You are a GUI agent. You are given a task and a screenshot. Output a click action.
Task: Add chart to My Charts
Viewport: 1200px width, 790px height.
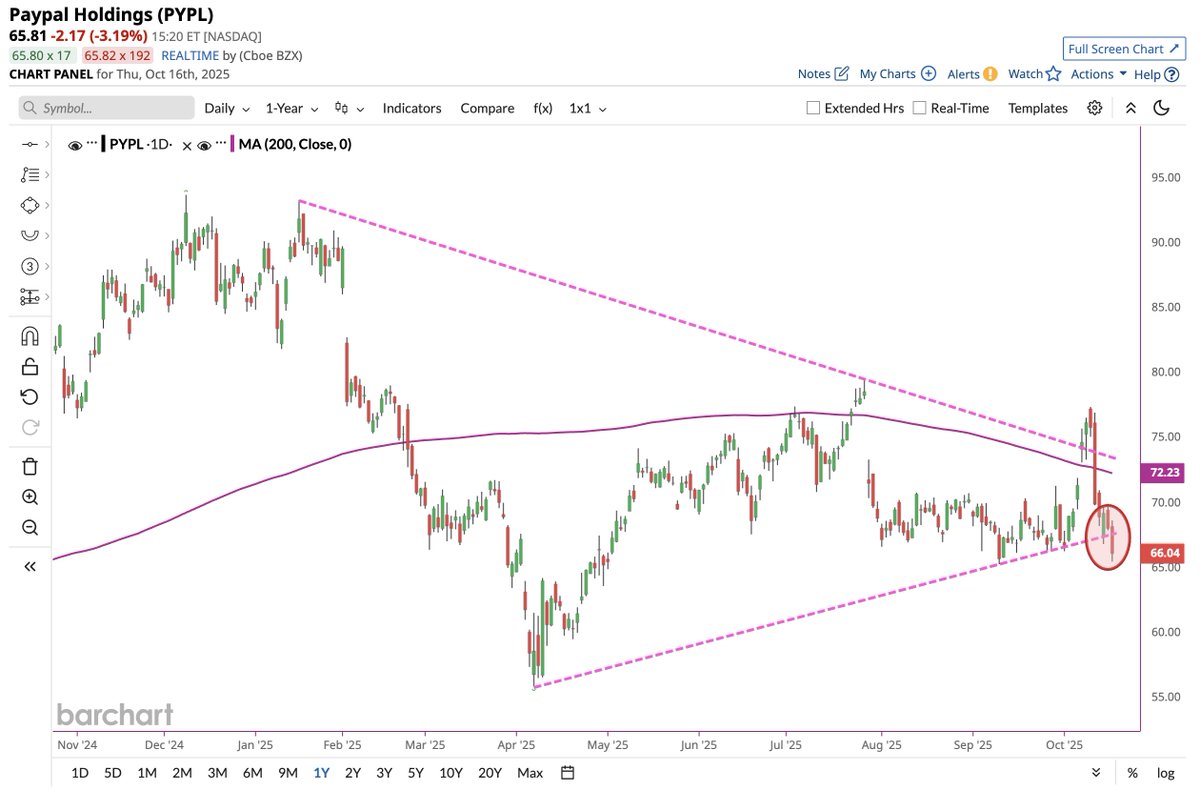coord(897,74)
